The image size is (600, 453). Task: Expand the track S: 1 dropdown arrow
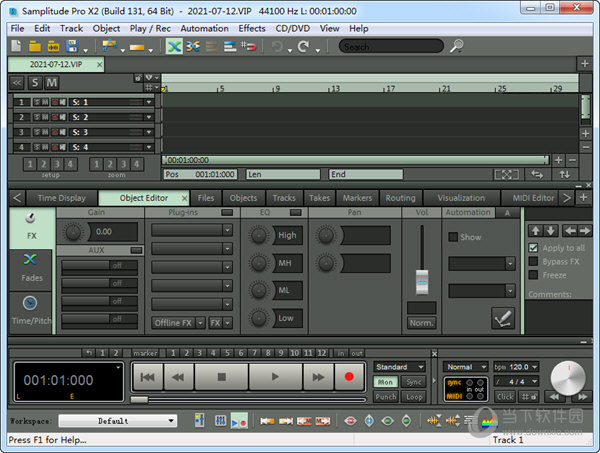[x=149, y=102]
